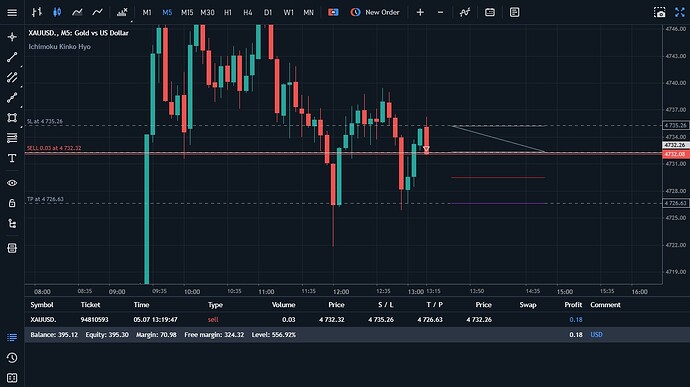Select MN timeframe
690x387 pixels.
[x=308, y=12]
